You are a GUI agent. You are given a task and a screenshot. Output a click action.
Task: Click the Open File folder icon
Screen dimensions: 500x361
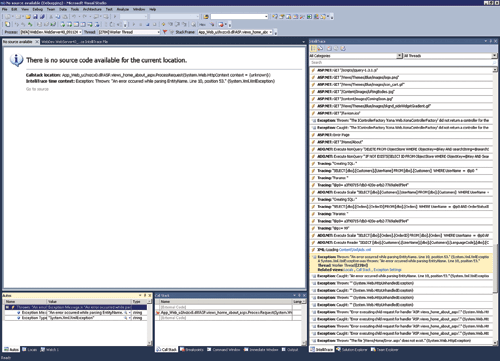(28, 16)
